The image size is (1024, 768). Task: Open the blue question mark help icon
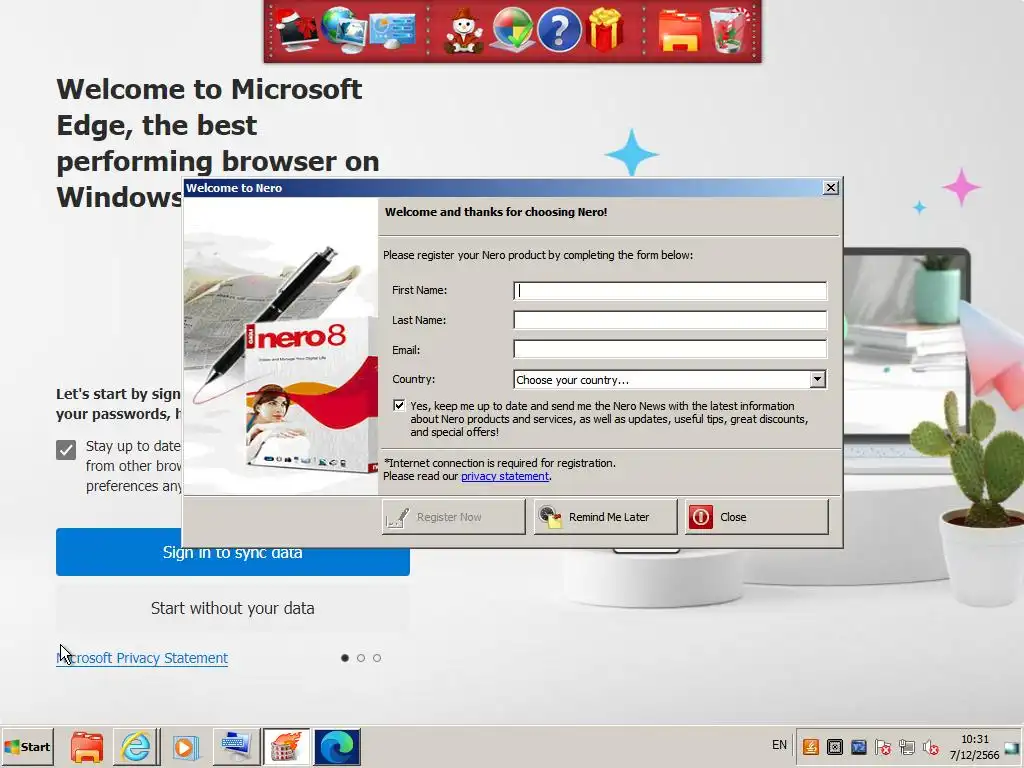pyautogui.click(x=559, y=29)
